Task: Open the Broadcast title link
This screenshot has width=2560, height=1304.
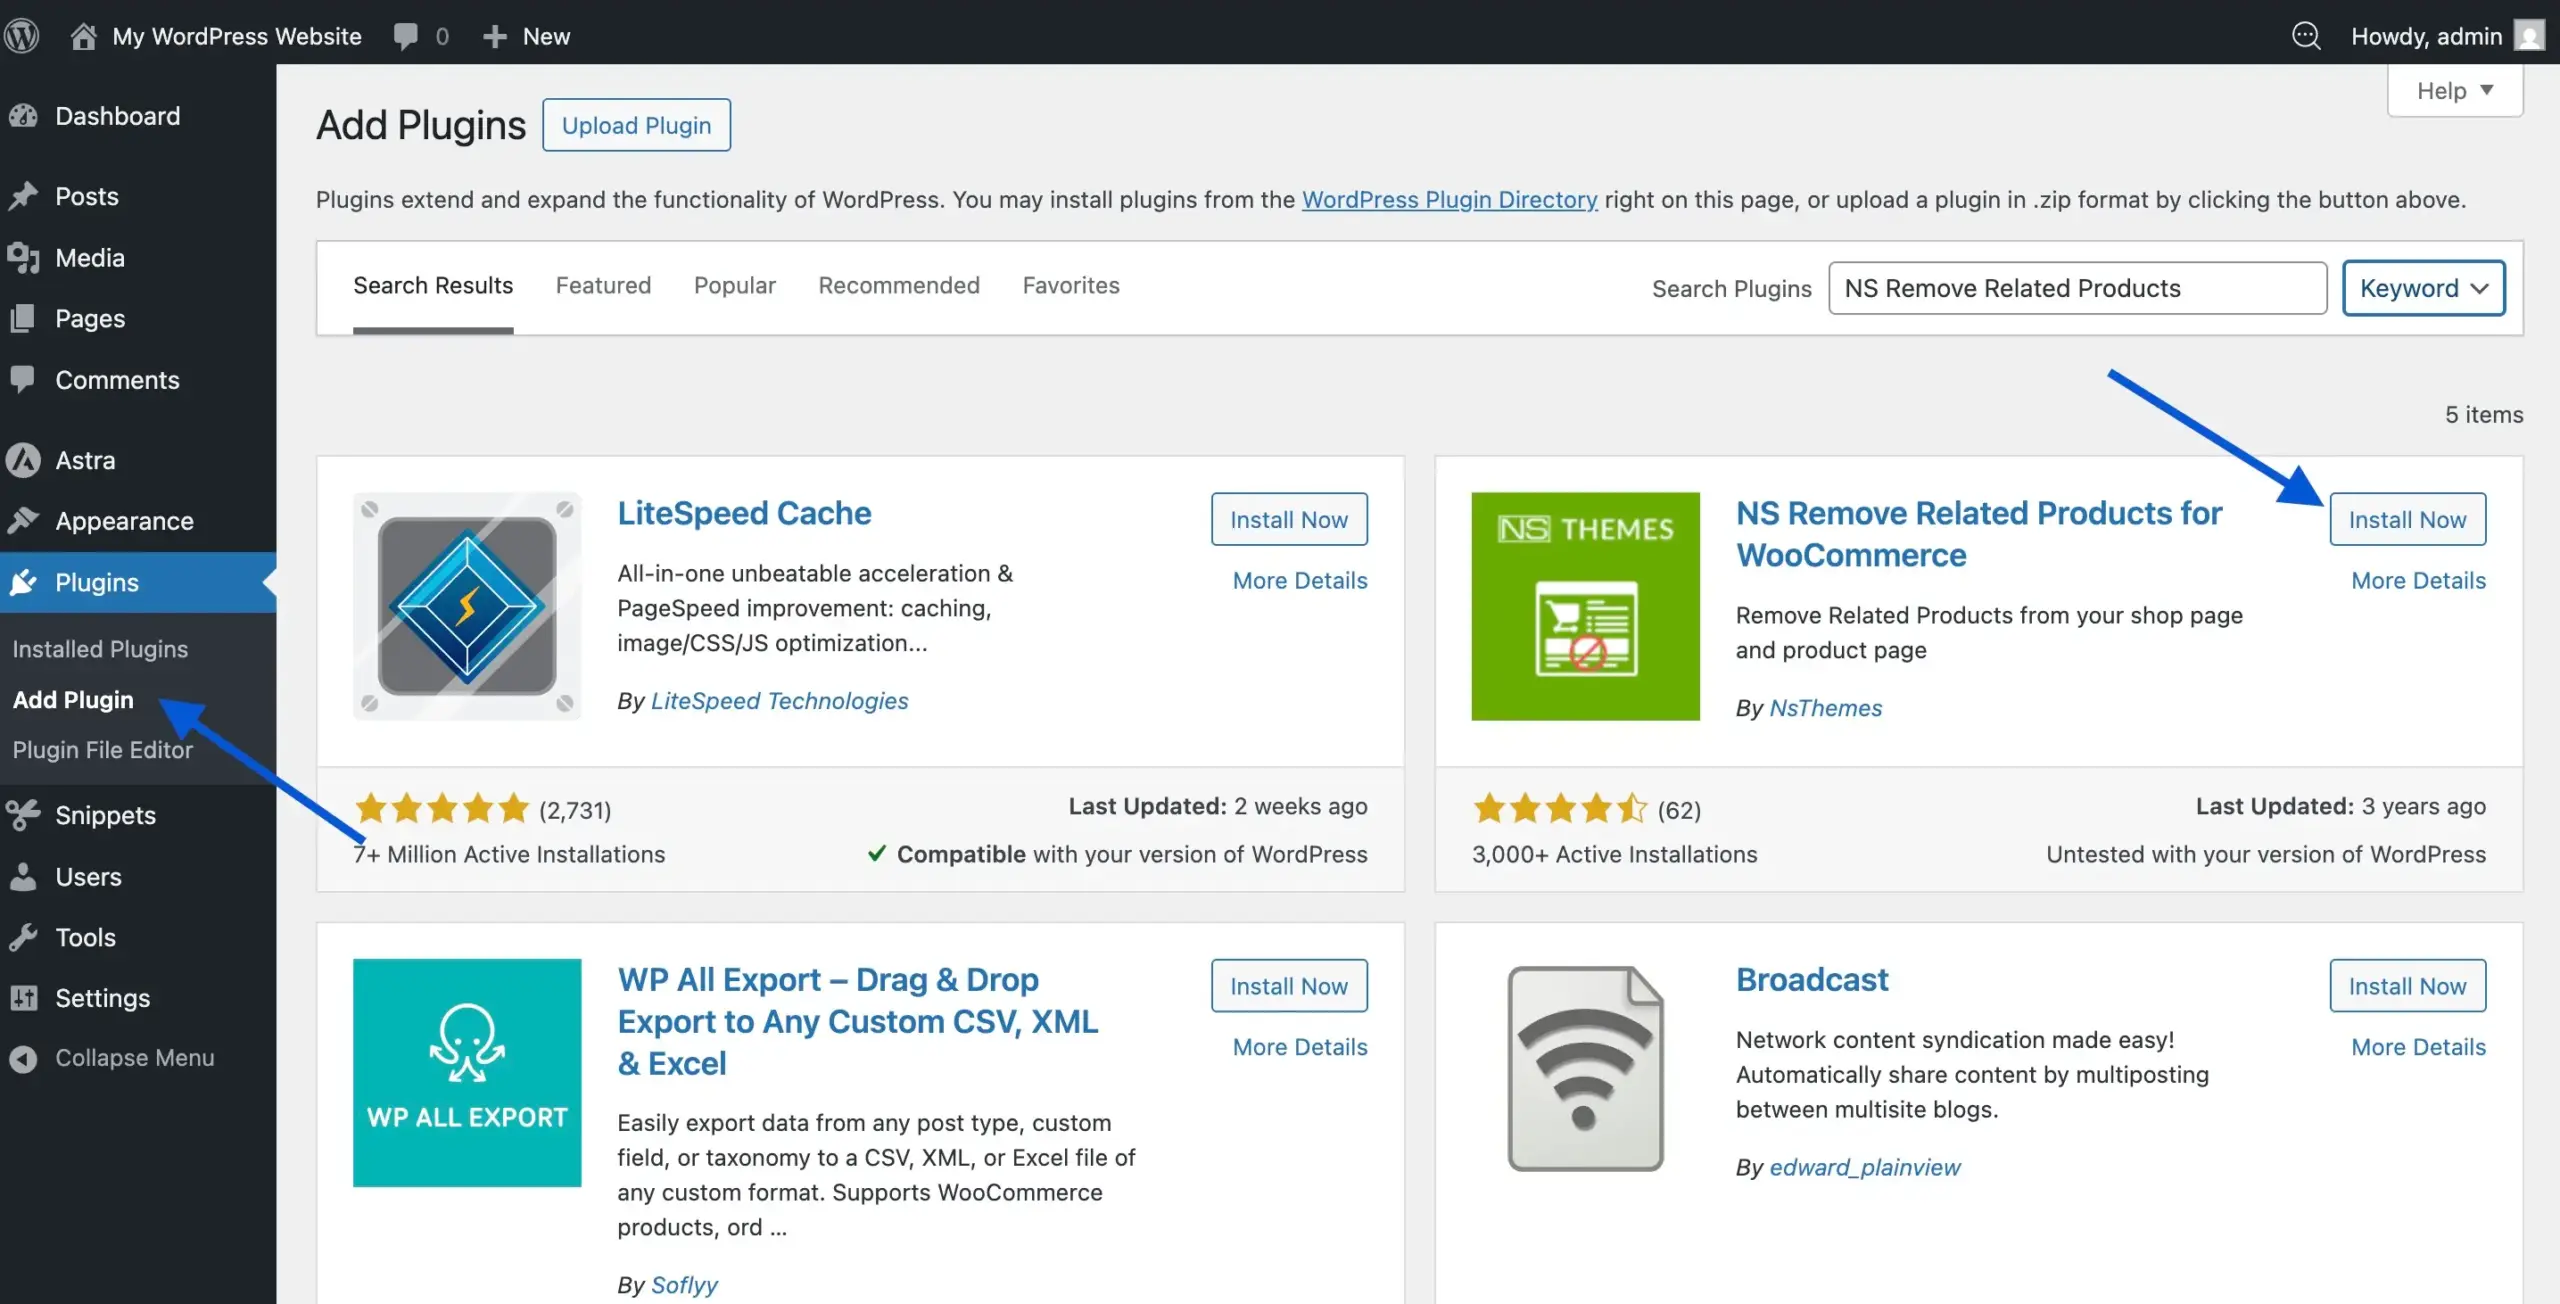Action: (1812, 980)
